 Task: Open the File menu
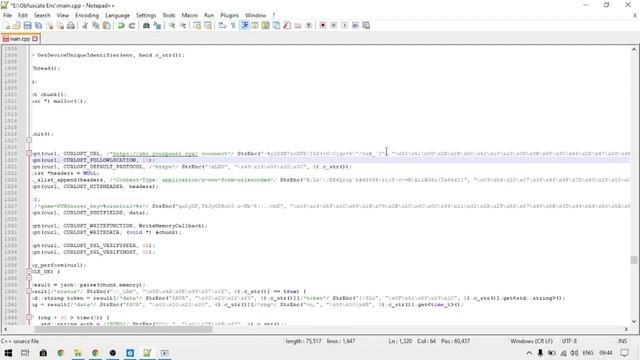7,15
